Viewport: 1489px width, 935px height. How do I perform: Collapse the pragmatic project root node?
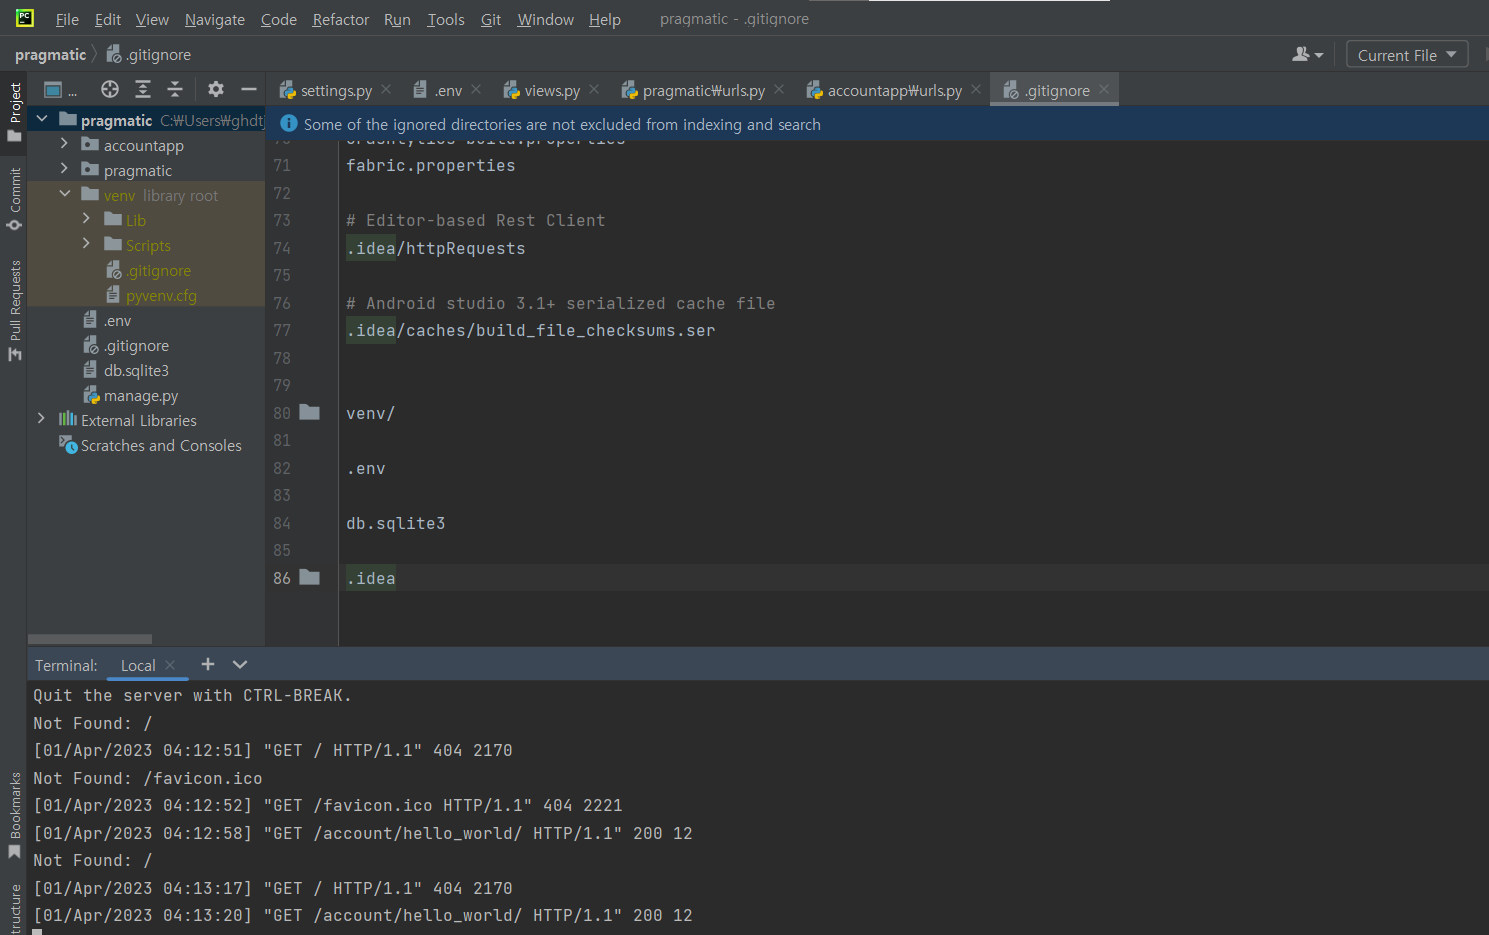(42, 119)
